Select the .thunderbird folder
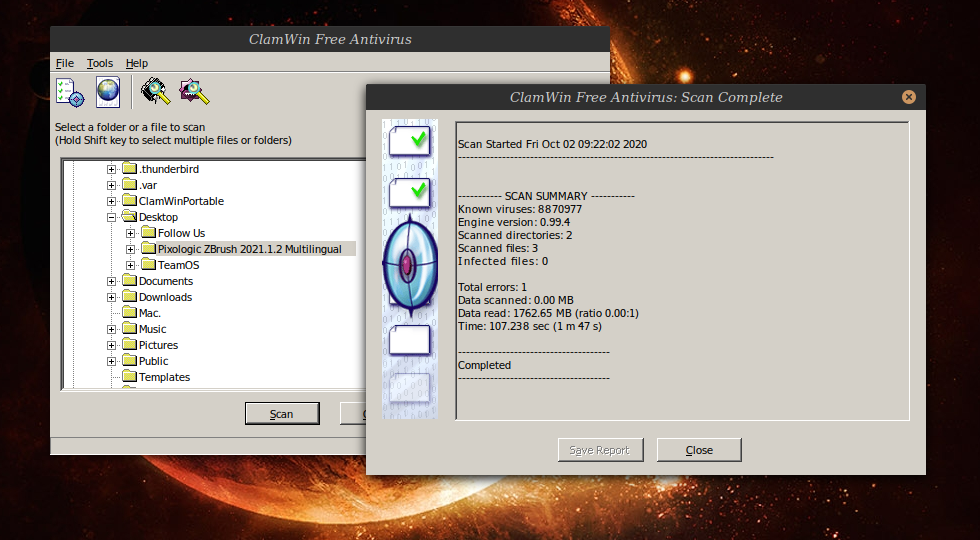The height and width of the screenshot is (540, 980). (x=169, y=169)
